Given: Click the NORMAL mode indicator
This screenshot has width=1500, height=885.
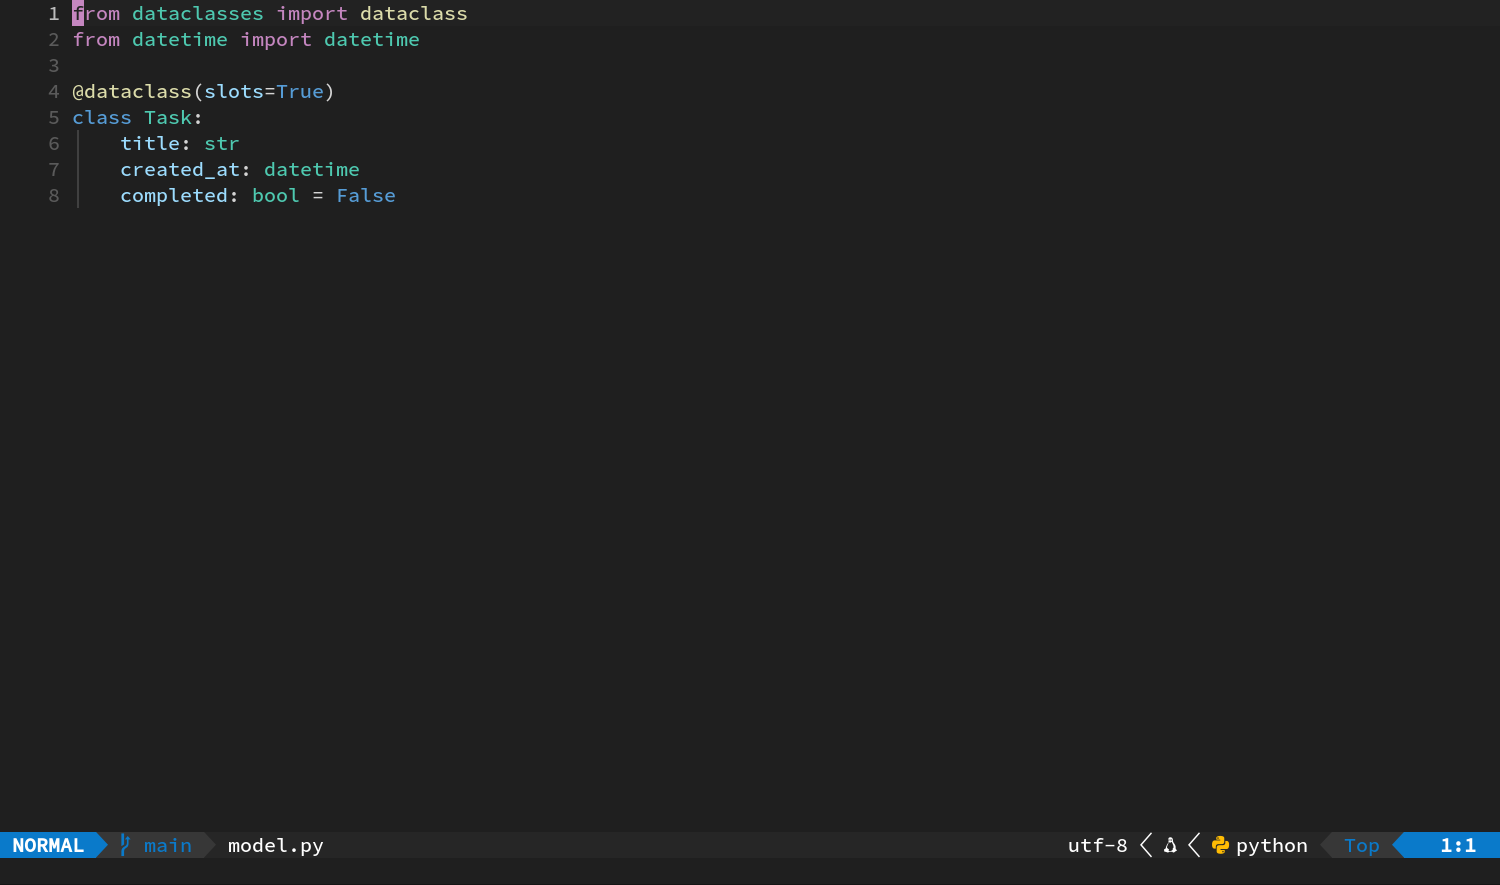Looking at the screenshot, I should point(48,845).
